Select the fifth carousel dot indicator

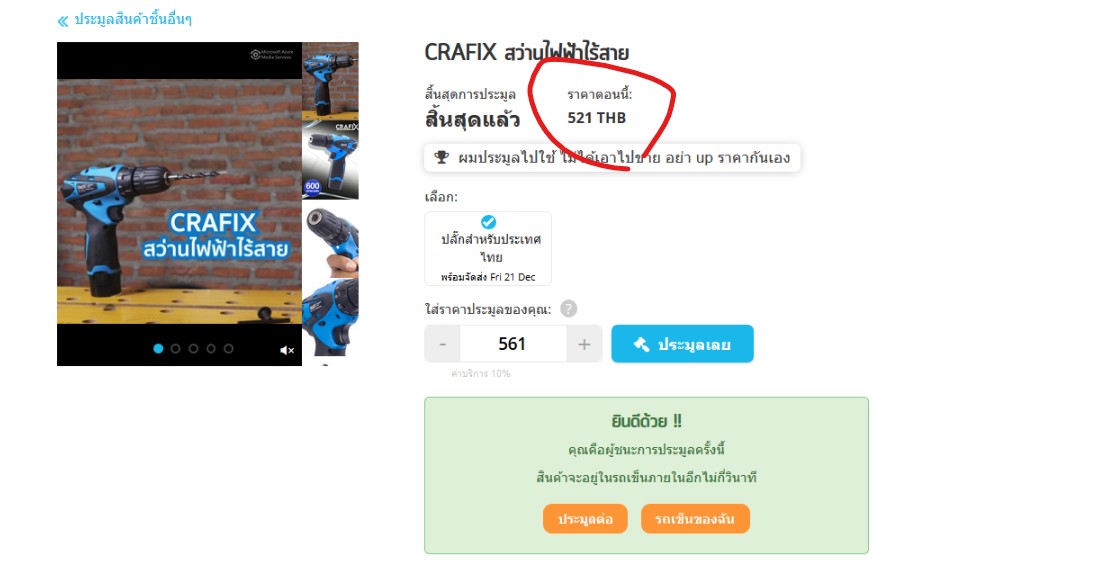tap(228, 348)
